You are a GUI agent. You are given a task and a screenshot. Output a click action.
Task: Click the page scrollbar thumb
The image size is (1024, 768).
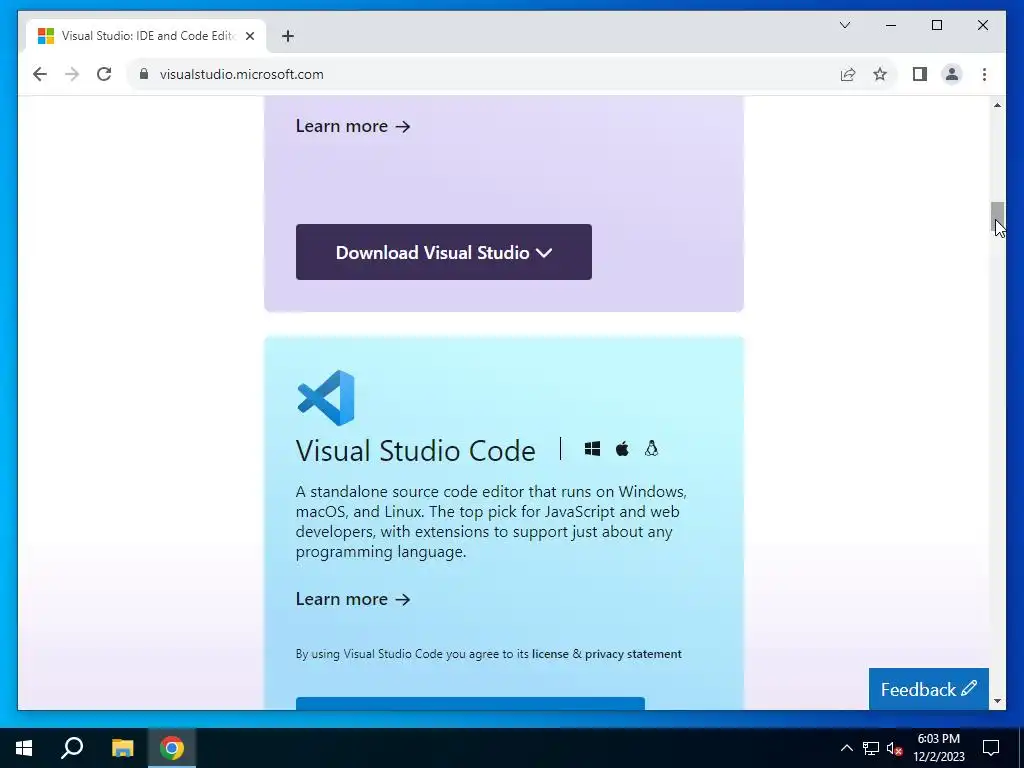[997, 217]
